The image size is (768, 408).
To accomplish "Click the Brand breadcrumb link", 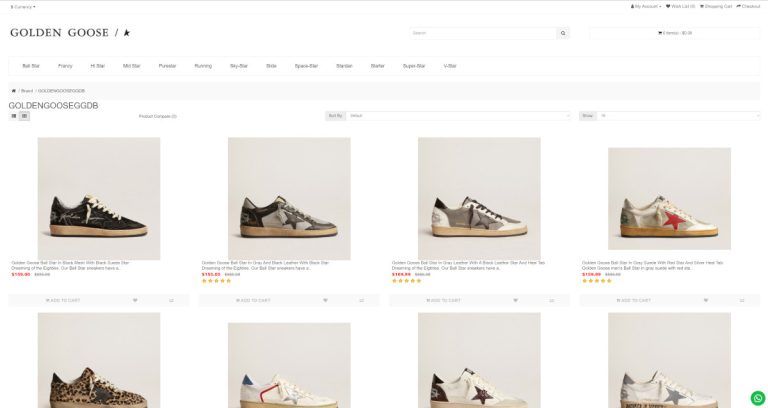I will pos(27,91).
